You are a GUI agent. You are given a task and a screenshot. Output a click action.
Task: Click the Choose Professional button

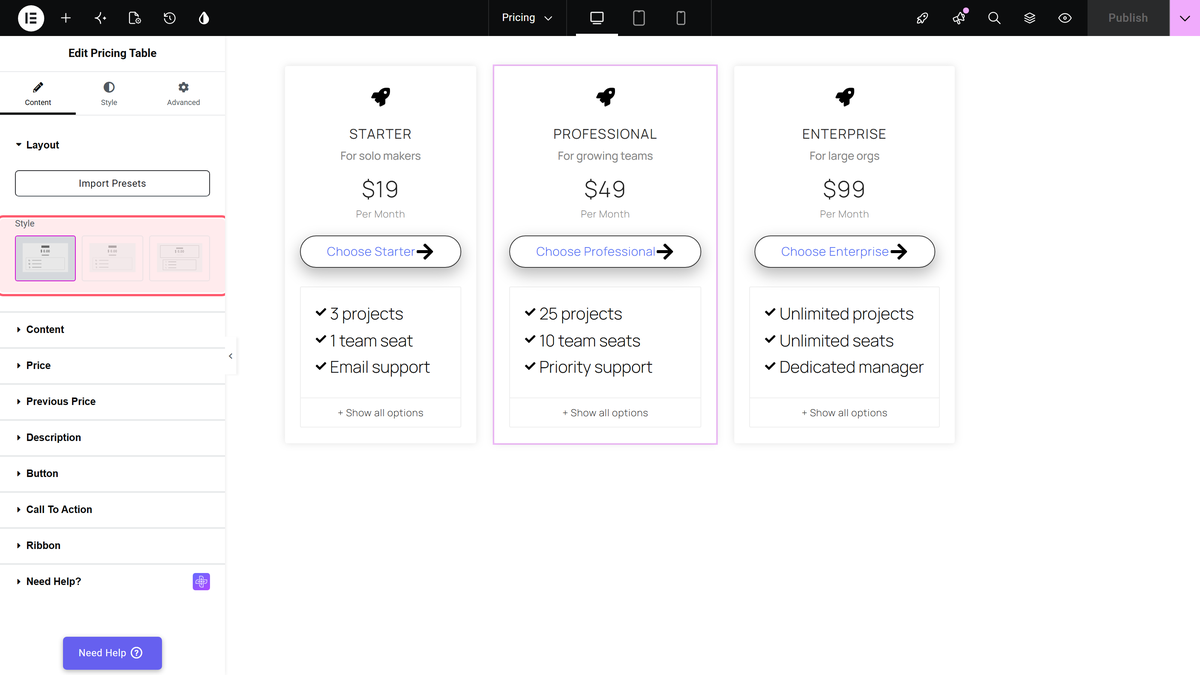tap(605, 252)
